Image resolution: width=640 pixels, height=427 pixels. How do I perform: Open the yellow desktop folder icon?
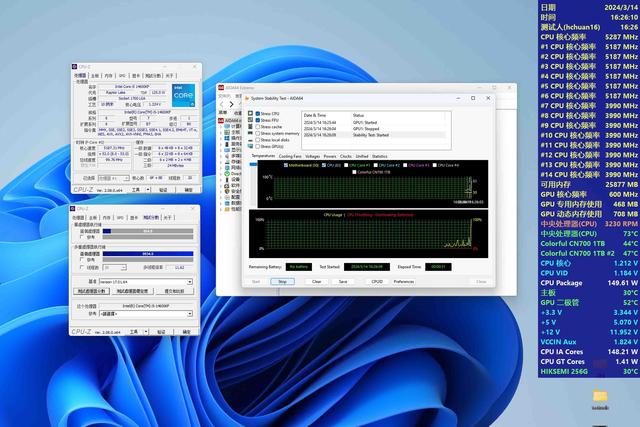point(600,396)
